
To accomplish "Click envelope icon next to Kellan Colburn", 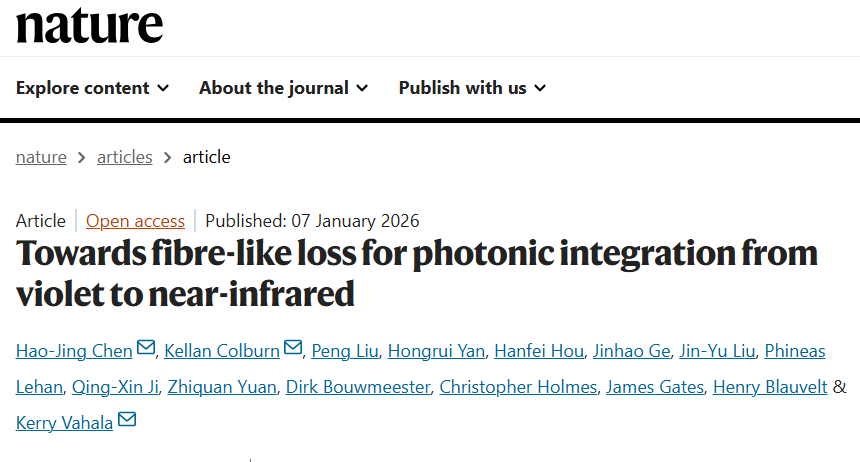I will coord(293,349).
